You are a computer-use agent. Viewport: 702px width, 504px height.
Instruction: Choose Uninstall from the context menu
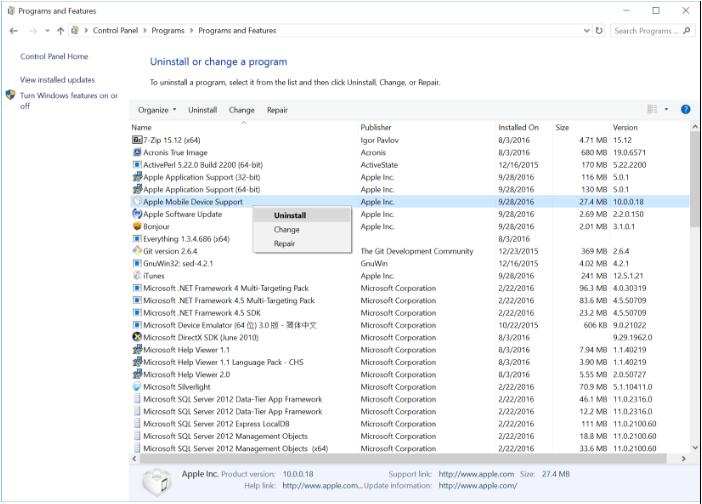point(302,215)
